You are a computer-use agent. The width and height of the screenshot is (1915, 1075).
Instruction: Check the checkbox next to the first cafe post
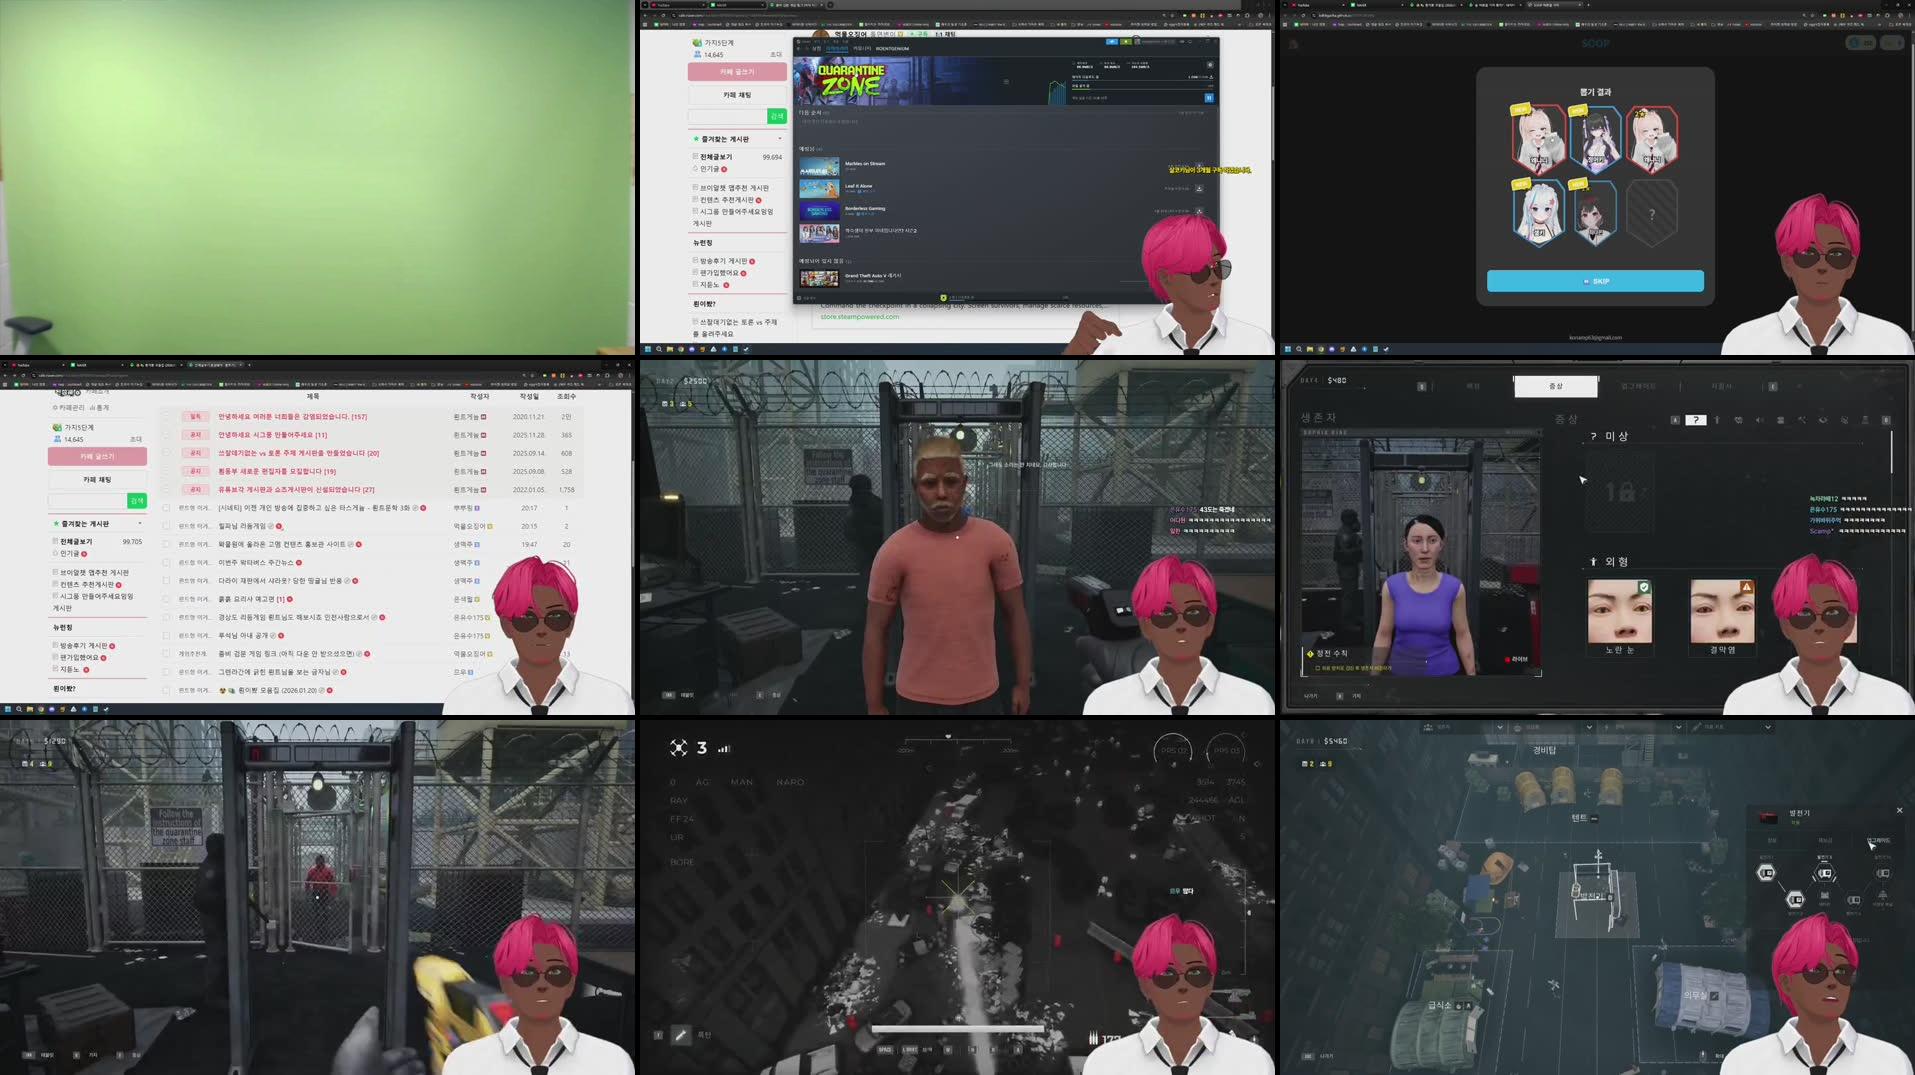point(166,417)
